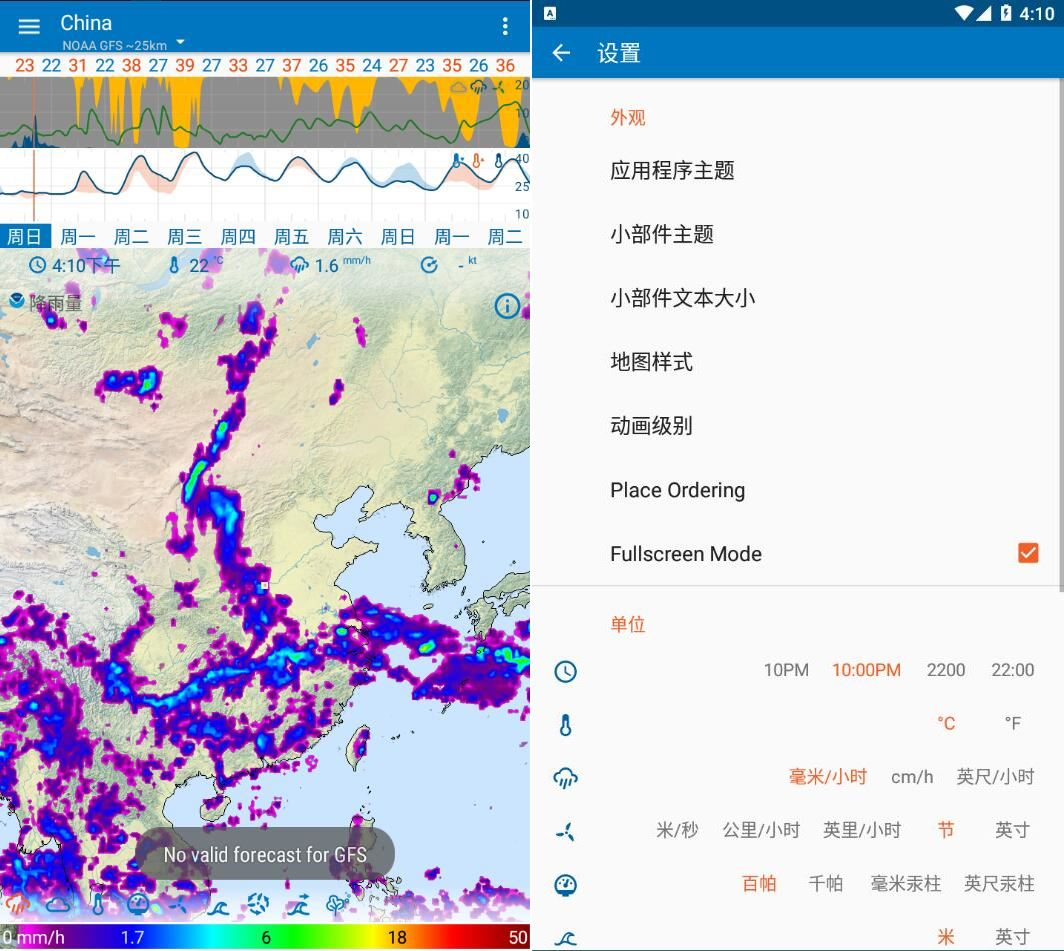Open the overflow menu in the weather view
The image size is (1064, 951).
[505, 25]
